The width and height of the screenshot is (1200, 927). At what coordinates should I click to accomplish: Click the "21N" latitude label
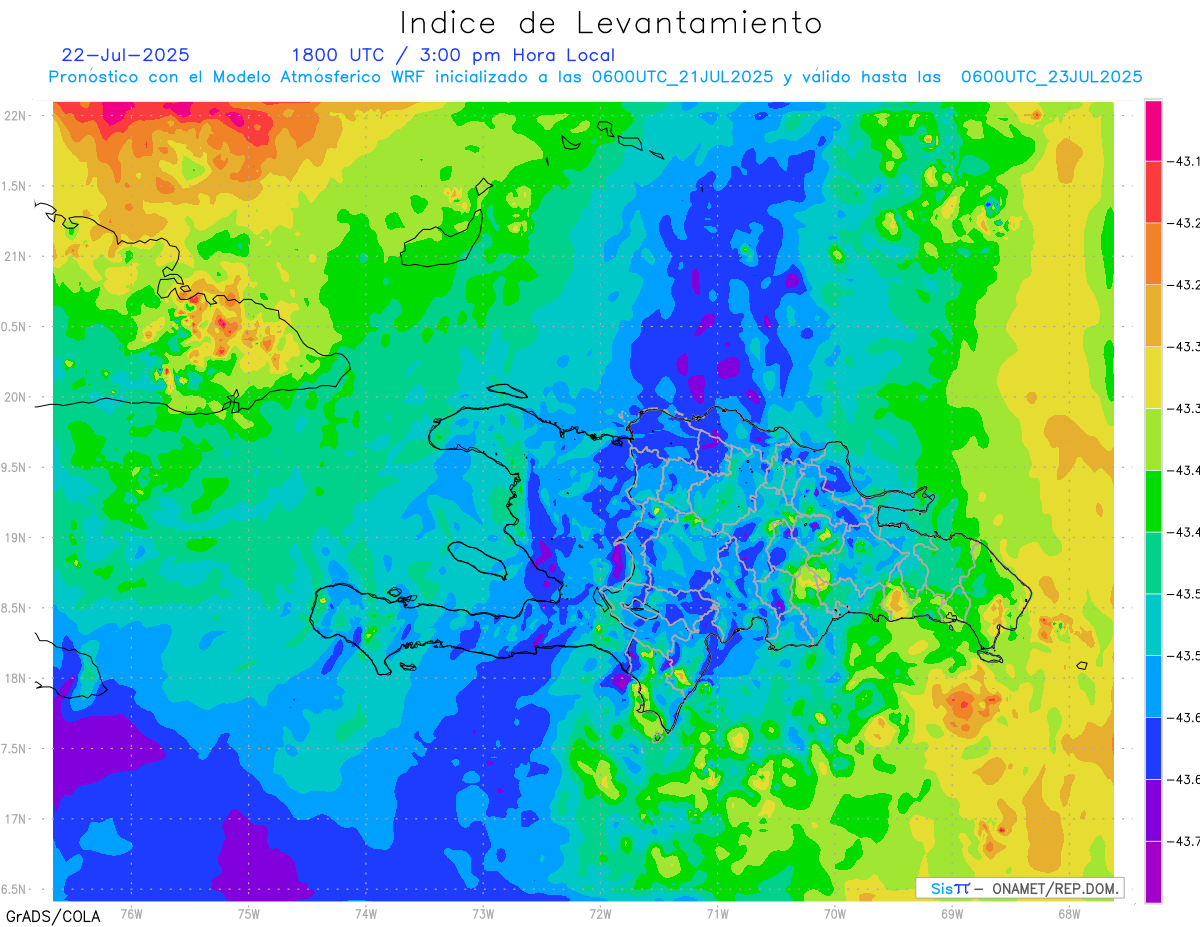pyautogui.click(x=15, y=257)
